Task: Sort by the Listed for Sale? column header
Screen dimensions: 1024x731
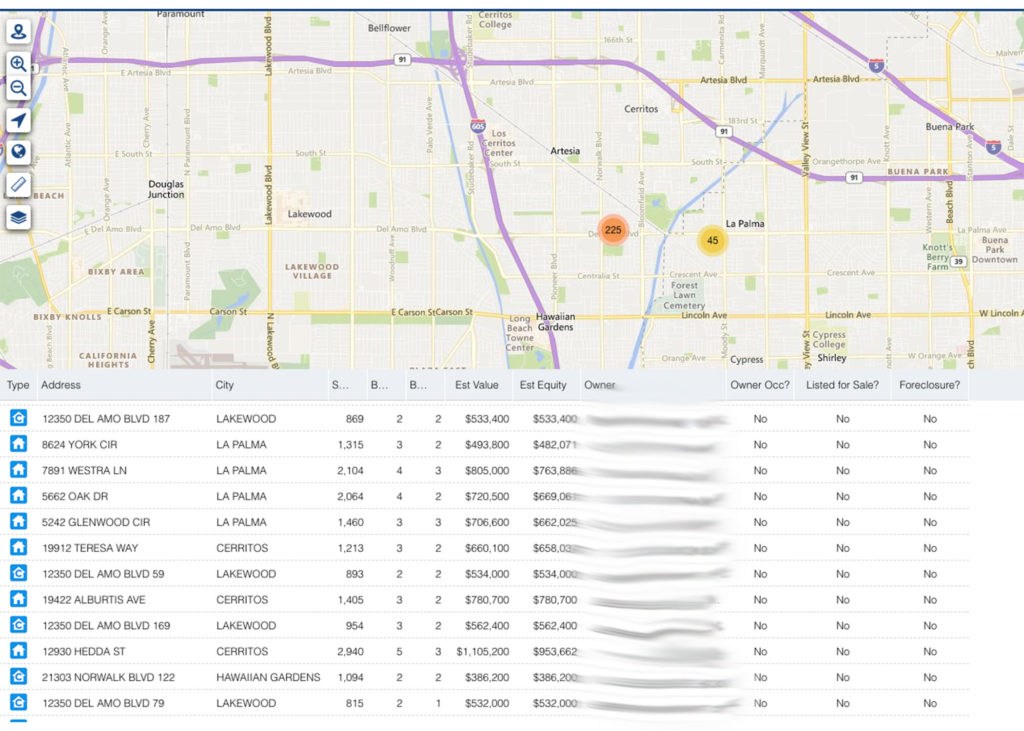Action: pos(842,385)
